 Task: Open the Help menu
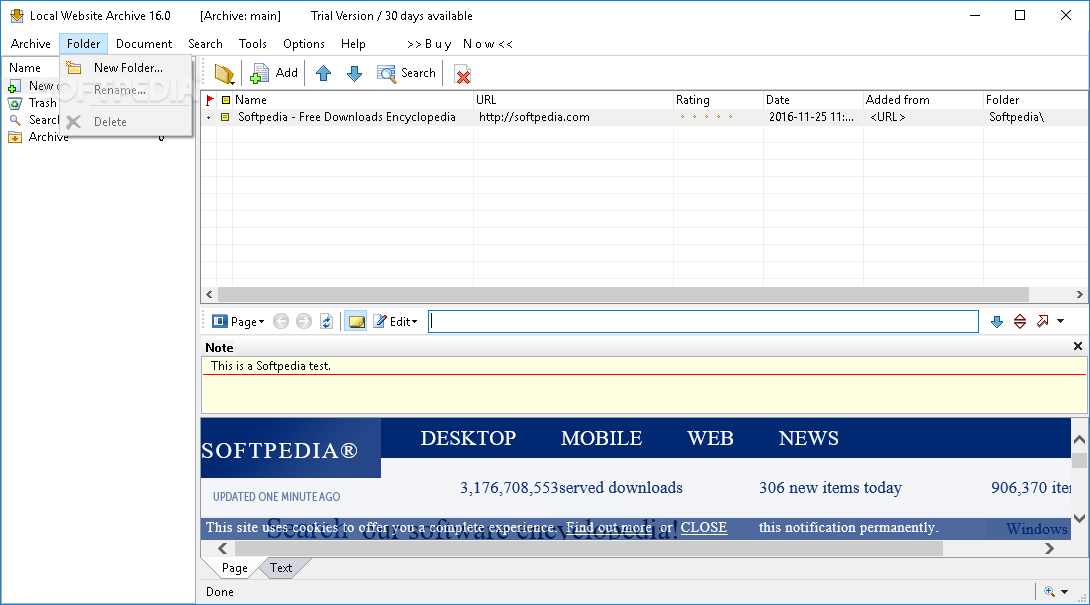coord(353,44)
